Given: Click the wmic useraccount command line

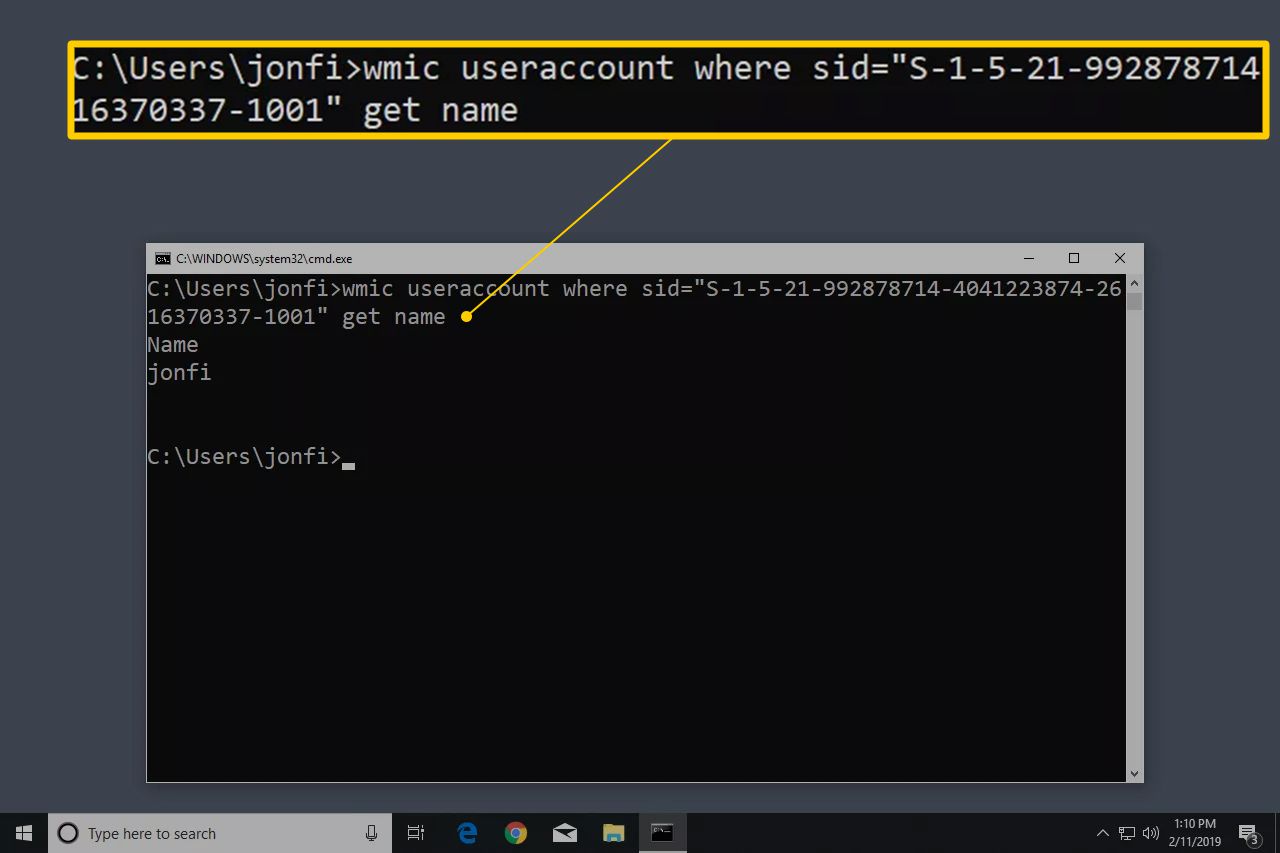Looking at the screenshot, I should coord(634,289).
